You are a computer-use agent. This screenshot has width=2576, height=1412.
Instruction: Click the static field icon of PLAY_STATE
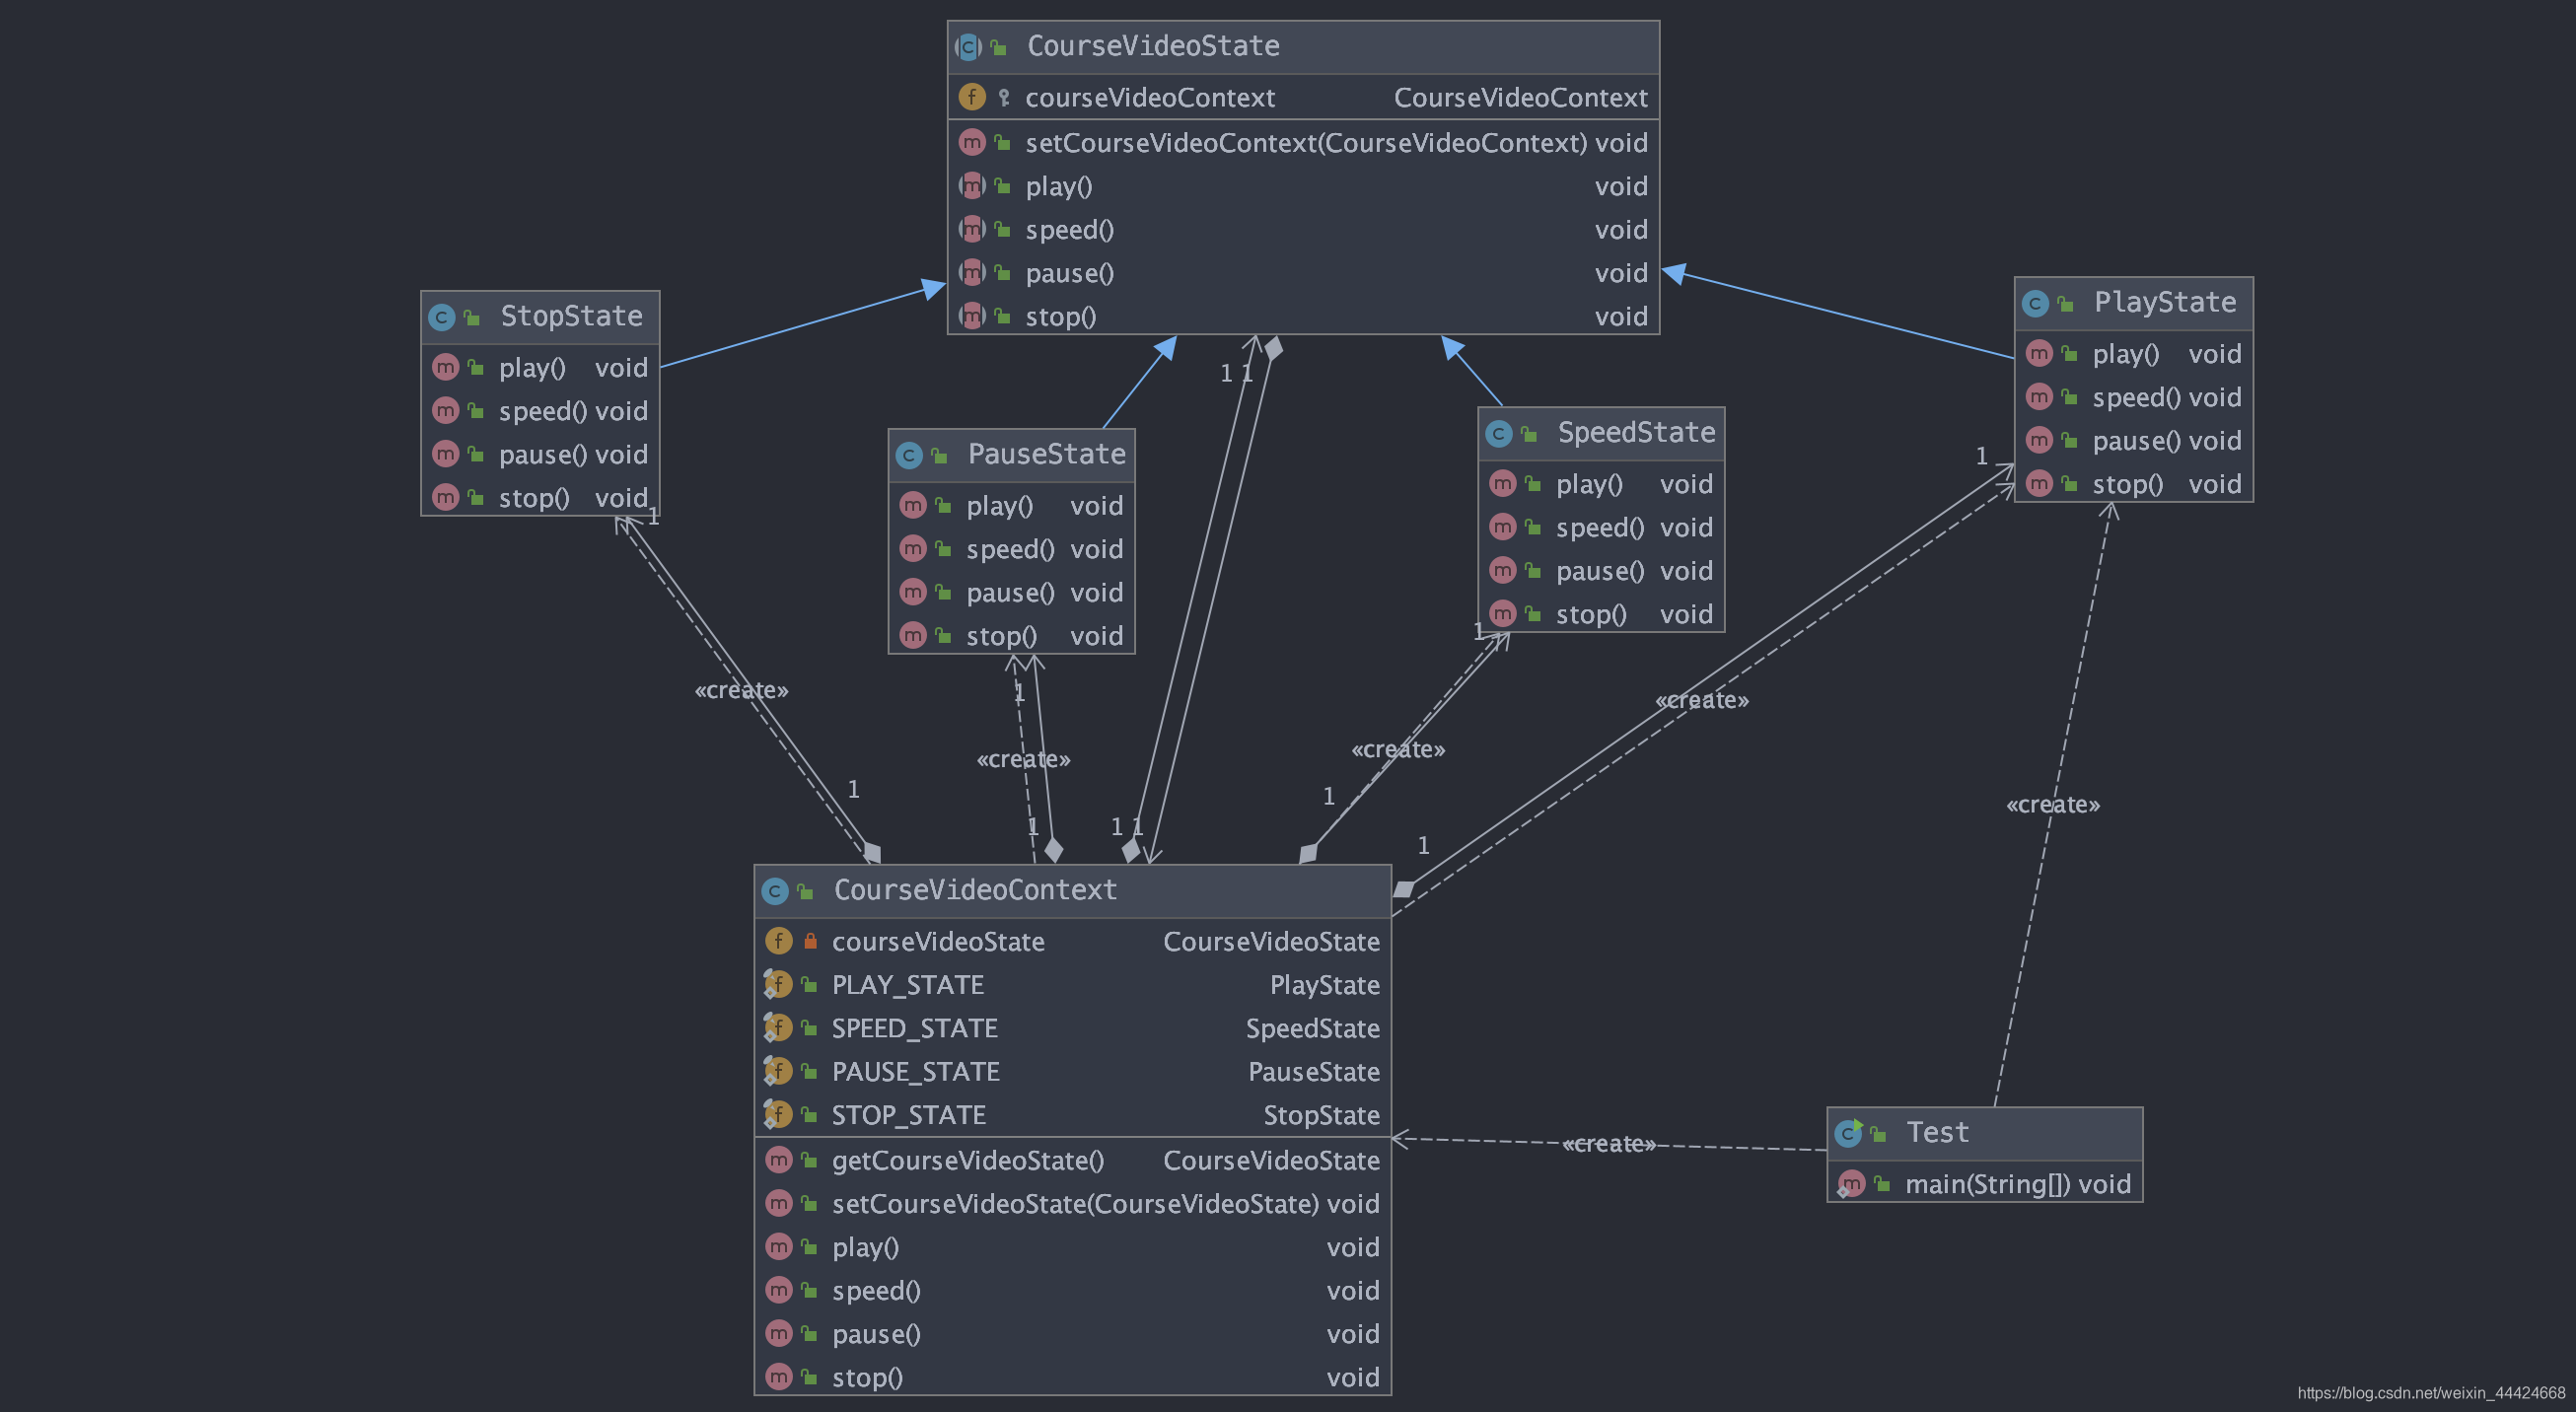778,985
